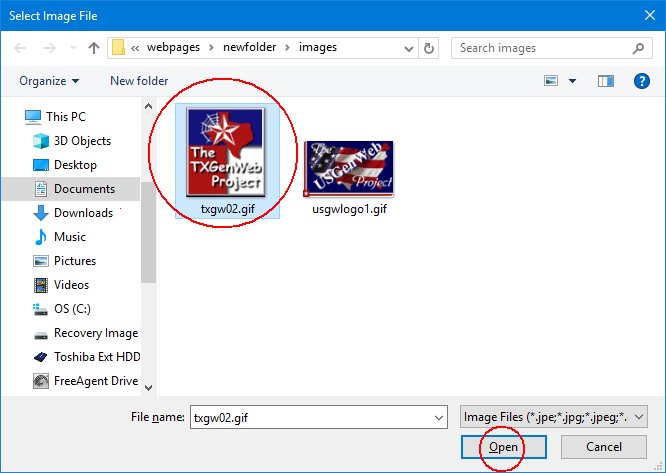
Task: Open recent locations dropdown arrow
Action: (73, 48)
